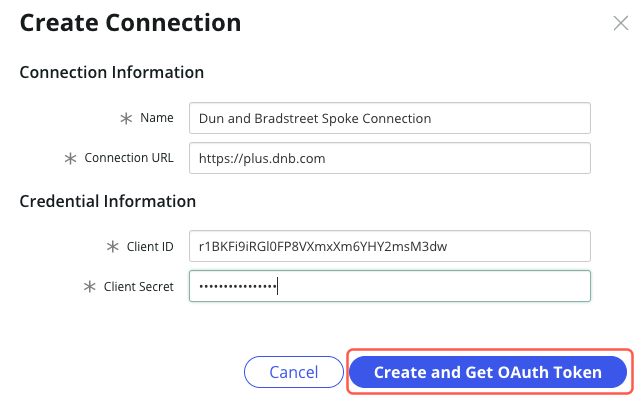The width and height of the screenshot is (644, 402).
Task: Click the Client ID label
Action: coord(150,246)
